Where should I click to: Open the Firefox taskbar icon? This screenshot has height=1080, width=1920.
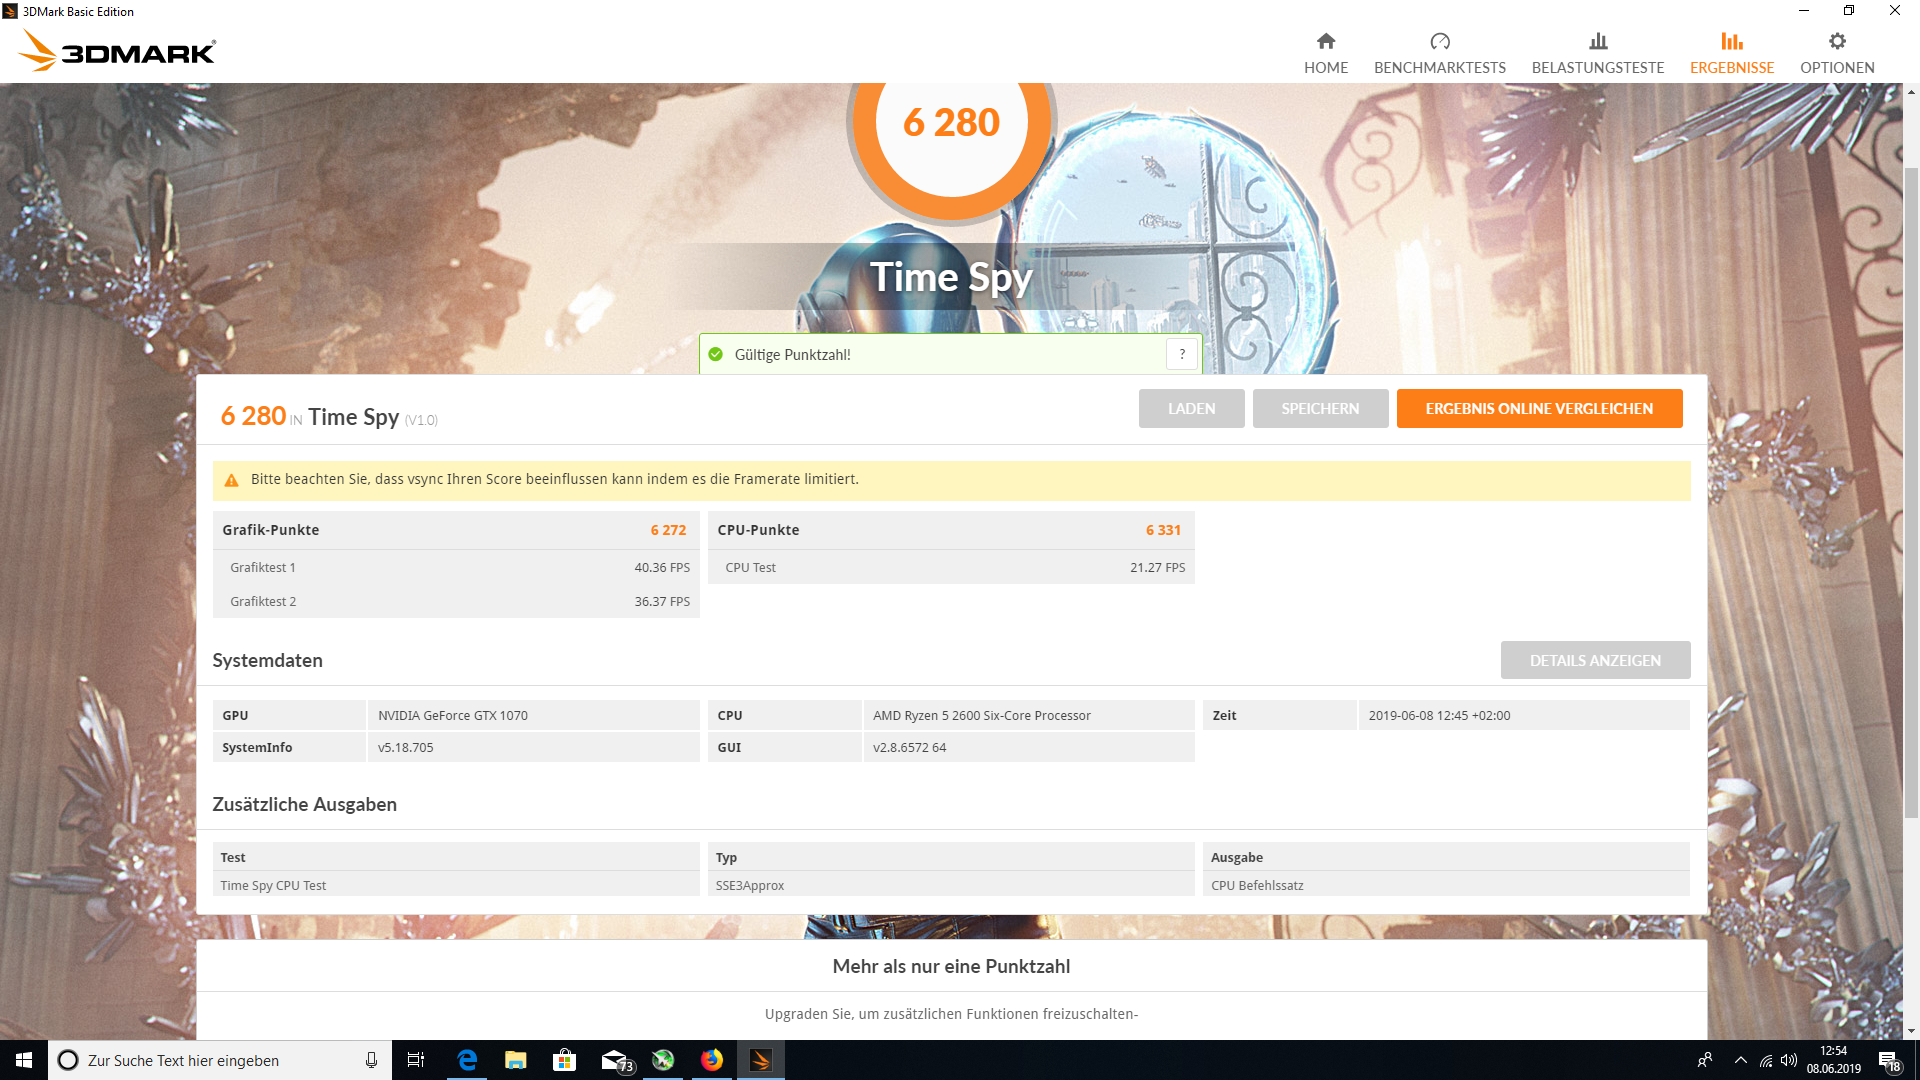pyautogui.click(x=712, y=1060)
